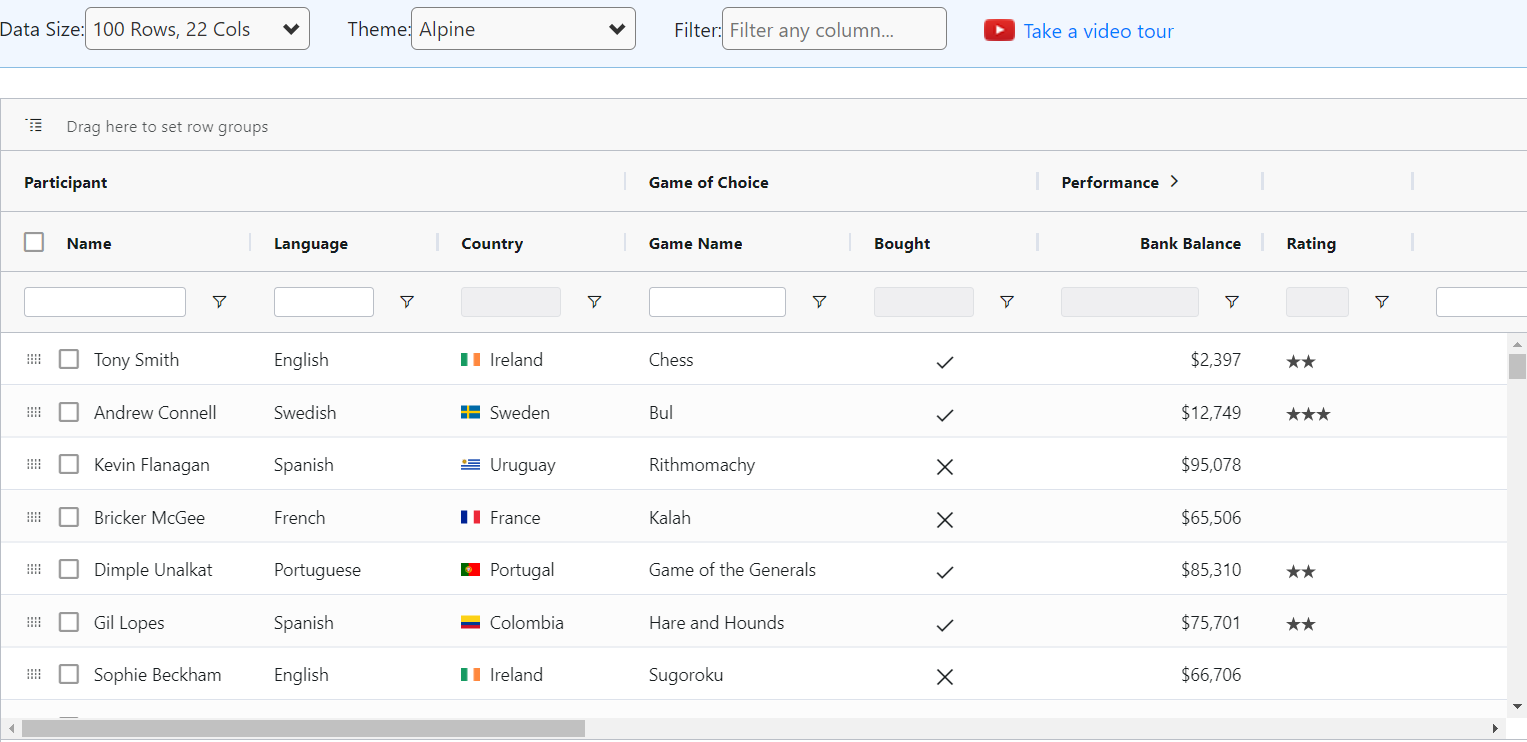This screenshot has width=1527, height=742.
Task: Open the Name column filter funnel icon
Action: [219, 301]
